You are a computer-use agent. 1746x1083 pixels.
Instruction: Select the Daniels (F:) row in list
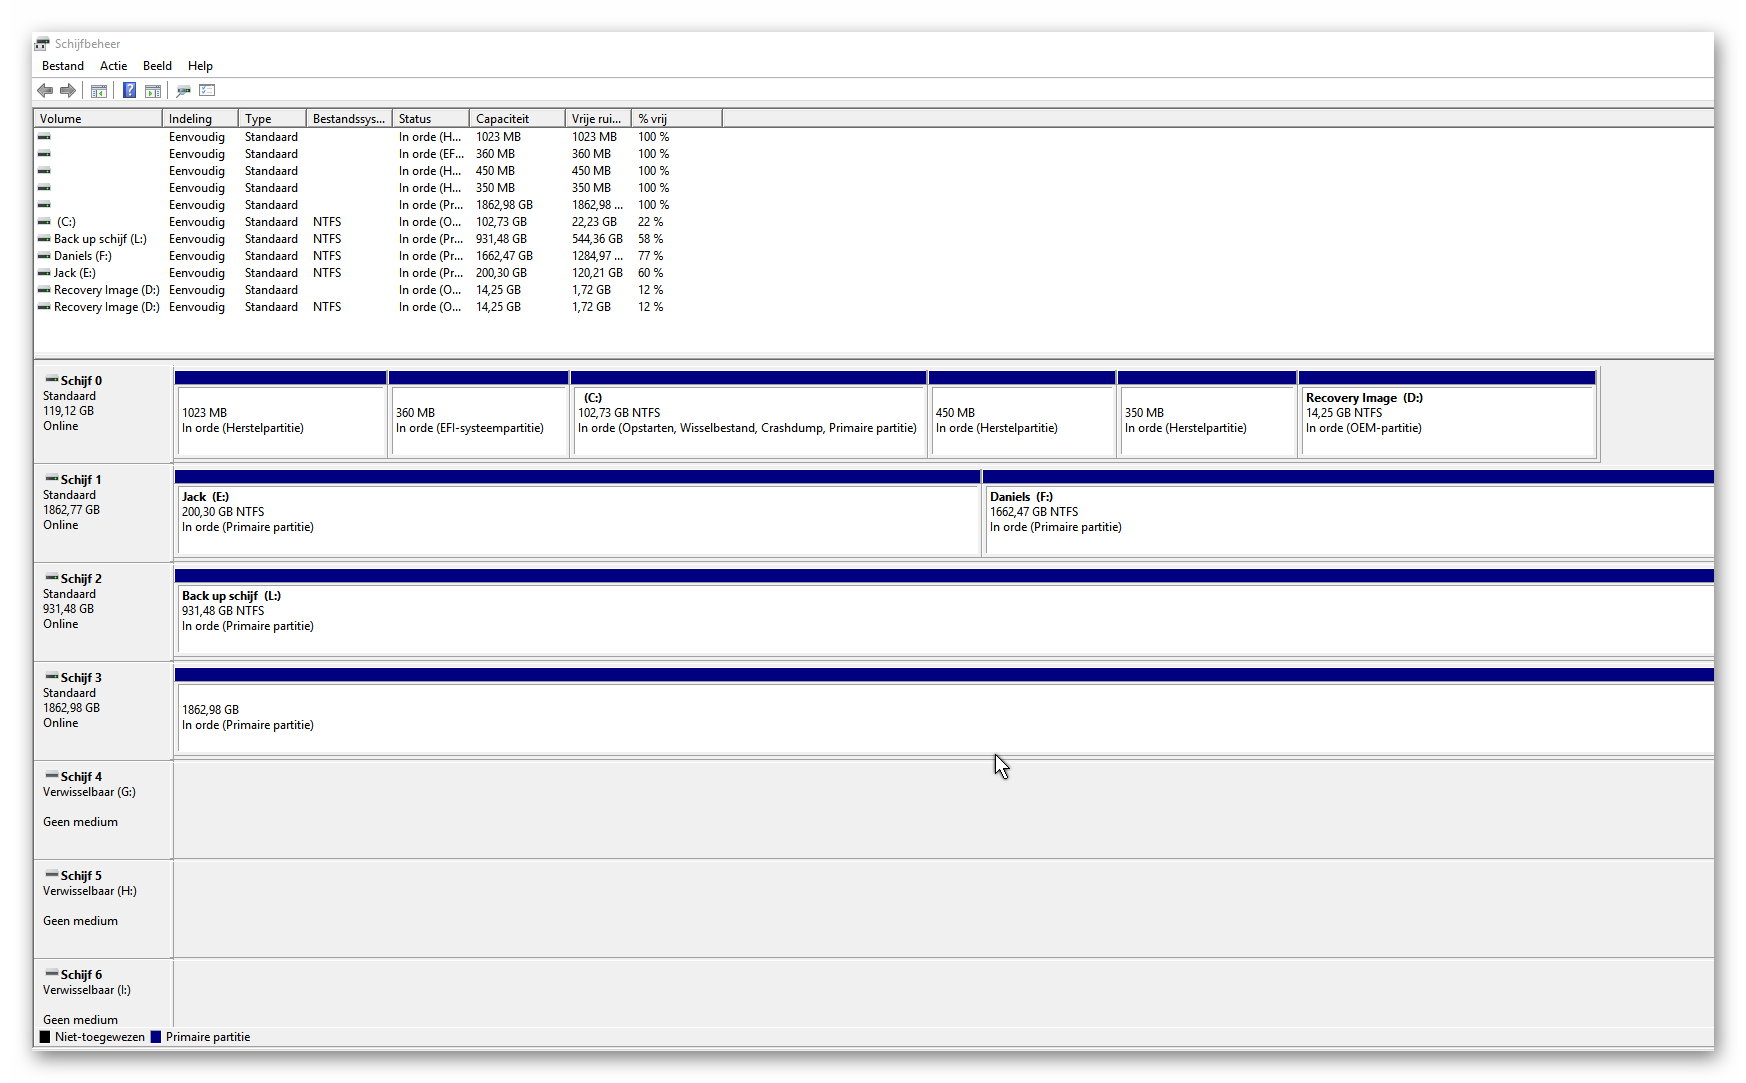click(x=82, y=256)
